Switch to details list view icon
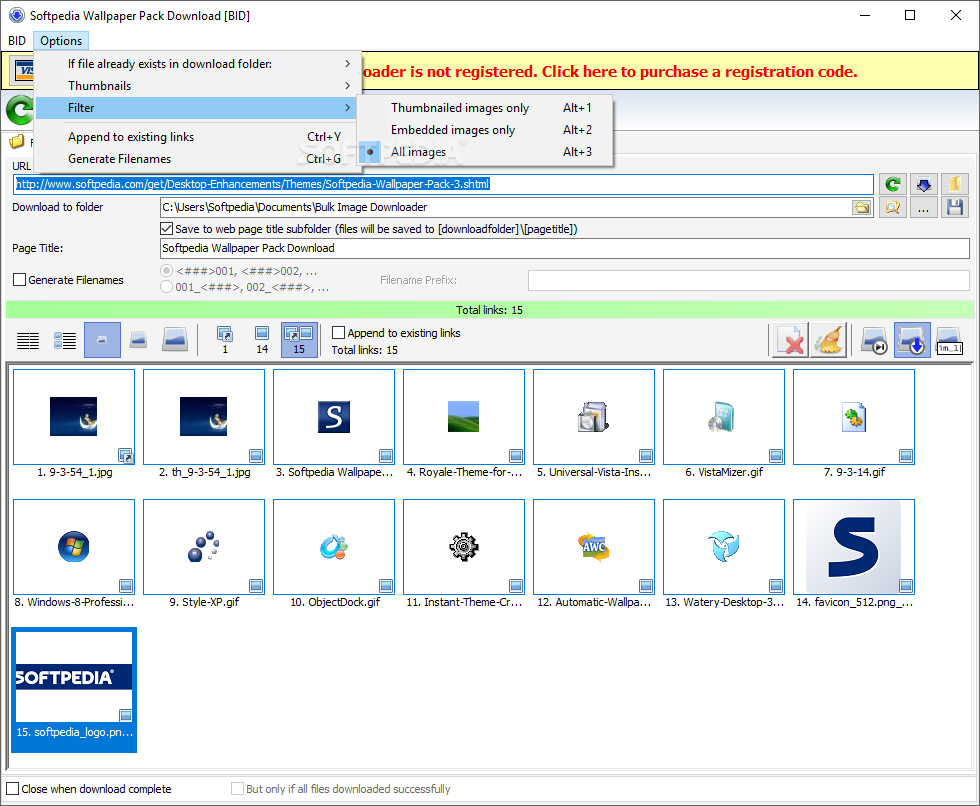The width and height of the screenshot is (980, 806). [65, 341]
